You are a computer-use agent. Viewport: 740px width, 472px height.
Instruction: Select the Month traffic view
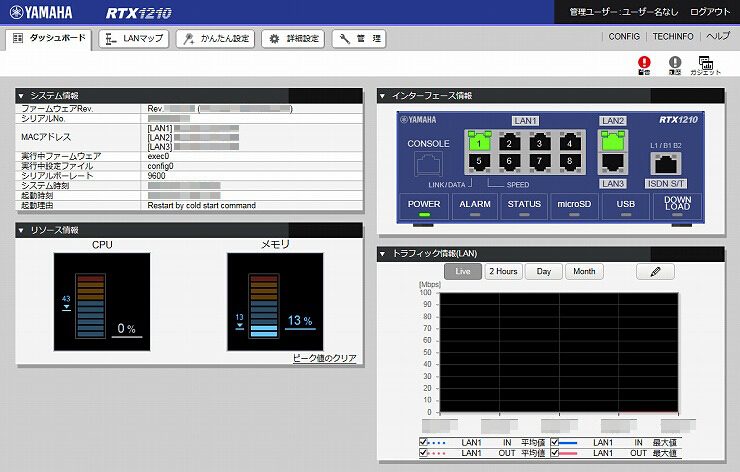point(584,271)
